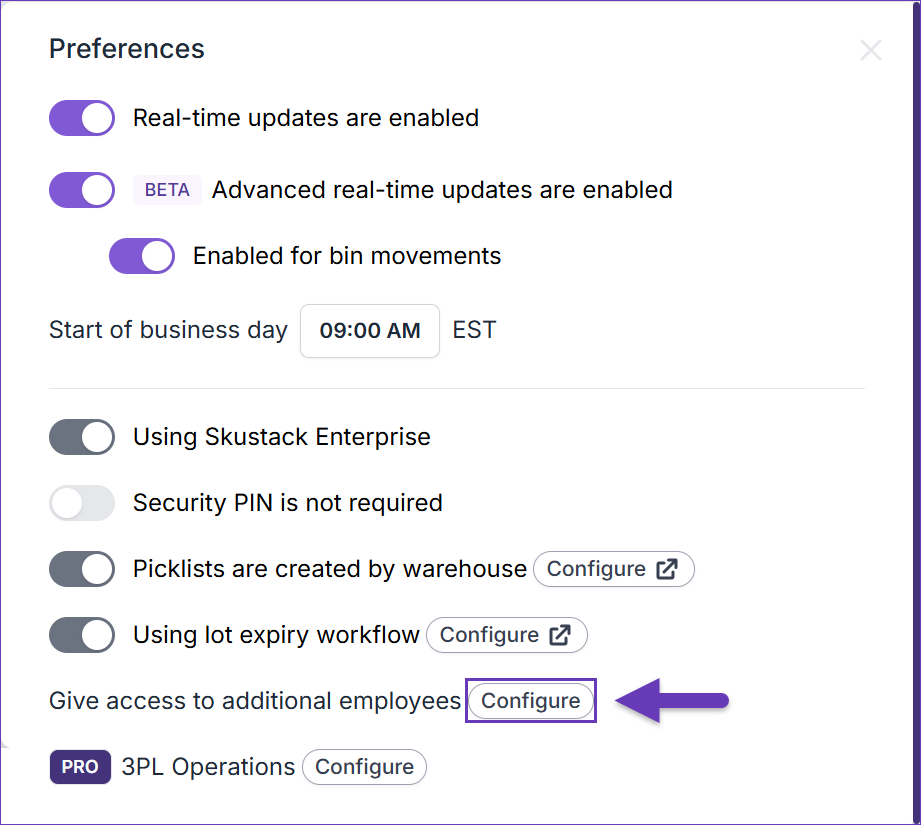
Task: Turn off Enabled for bin movements
Action: (x=142, y=256)
